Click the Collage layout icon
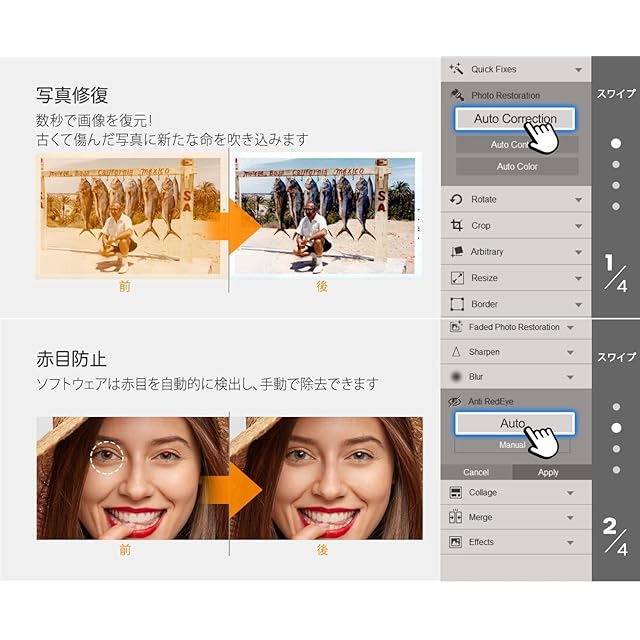 [x=456, y=493]
